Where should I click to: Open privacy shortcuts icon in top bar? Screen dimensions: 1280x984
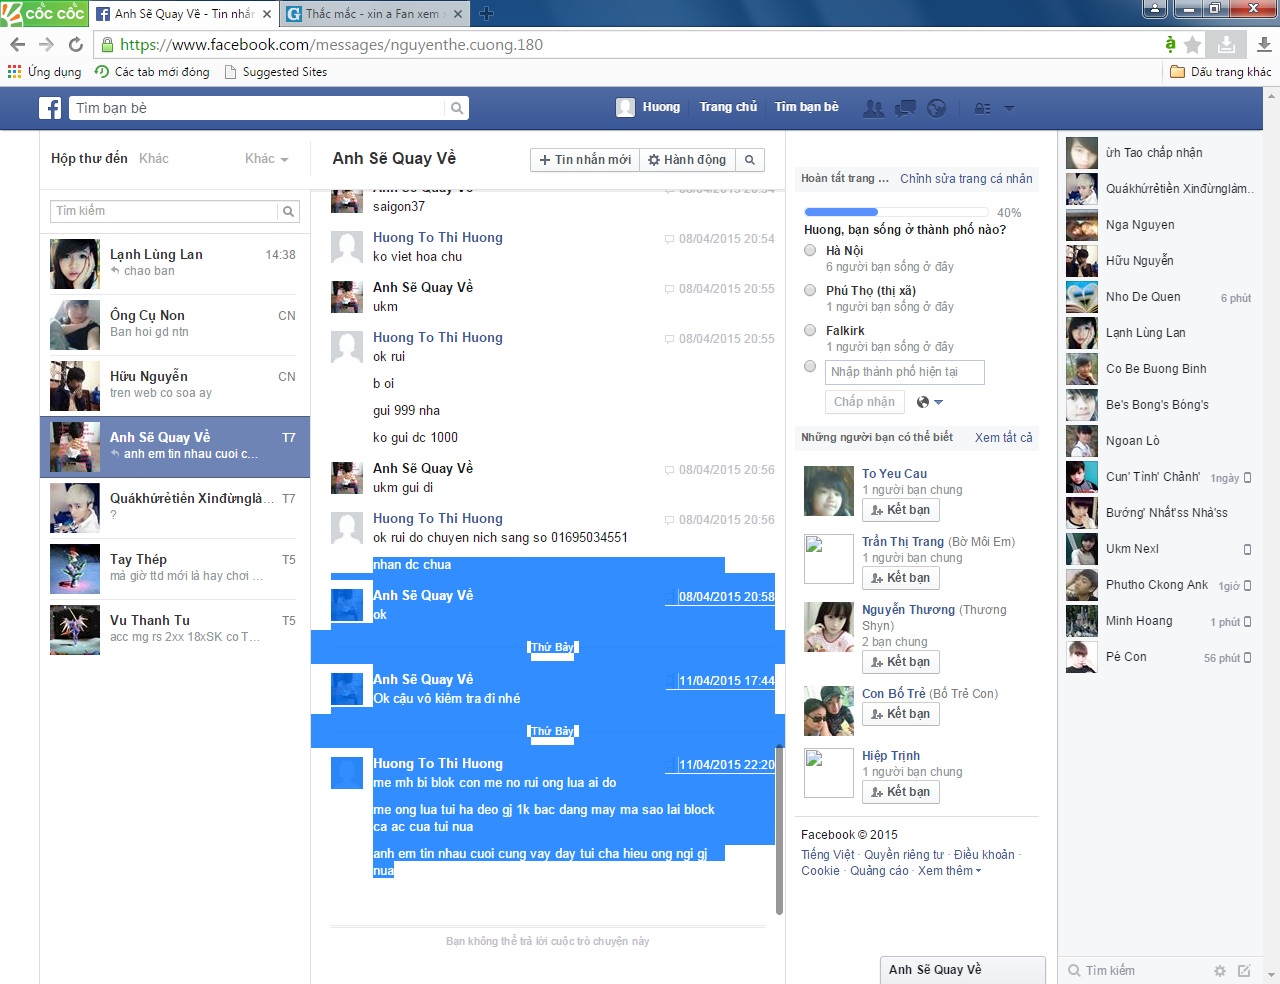tap(983, 108)
